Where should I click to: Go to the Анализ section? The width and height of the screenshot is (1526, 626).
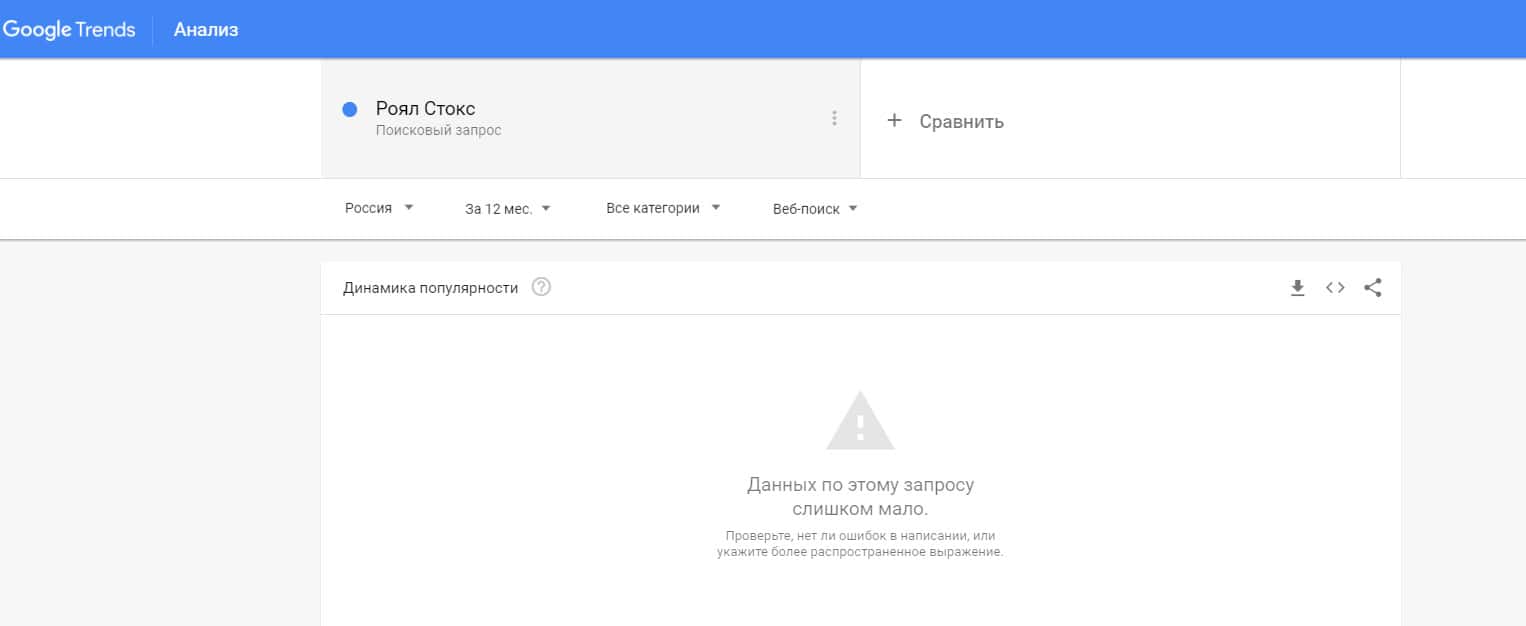206,29
